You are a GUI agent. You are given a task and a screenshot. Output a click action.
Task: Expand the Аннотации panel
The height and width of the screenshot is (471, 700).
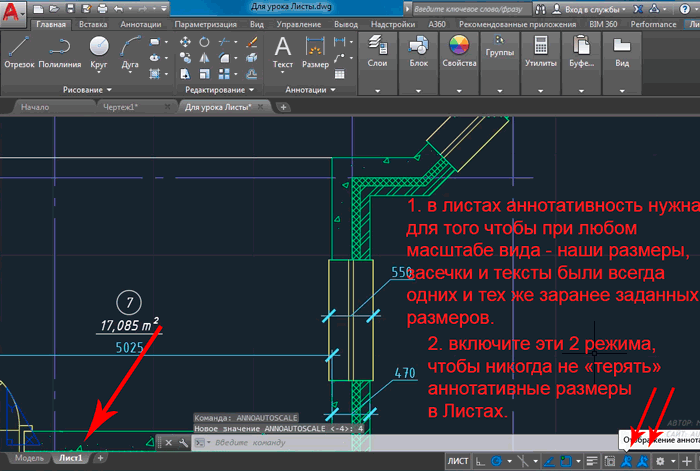coord(310,90)
